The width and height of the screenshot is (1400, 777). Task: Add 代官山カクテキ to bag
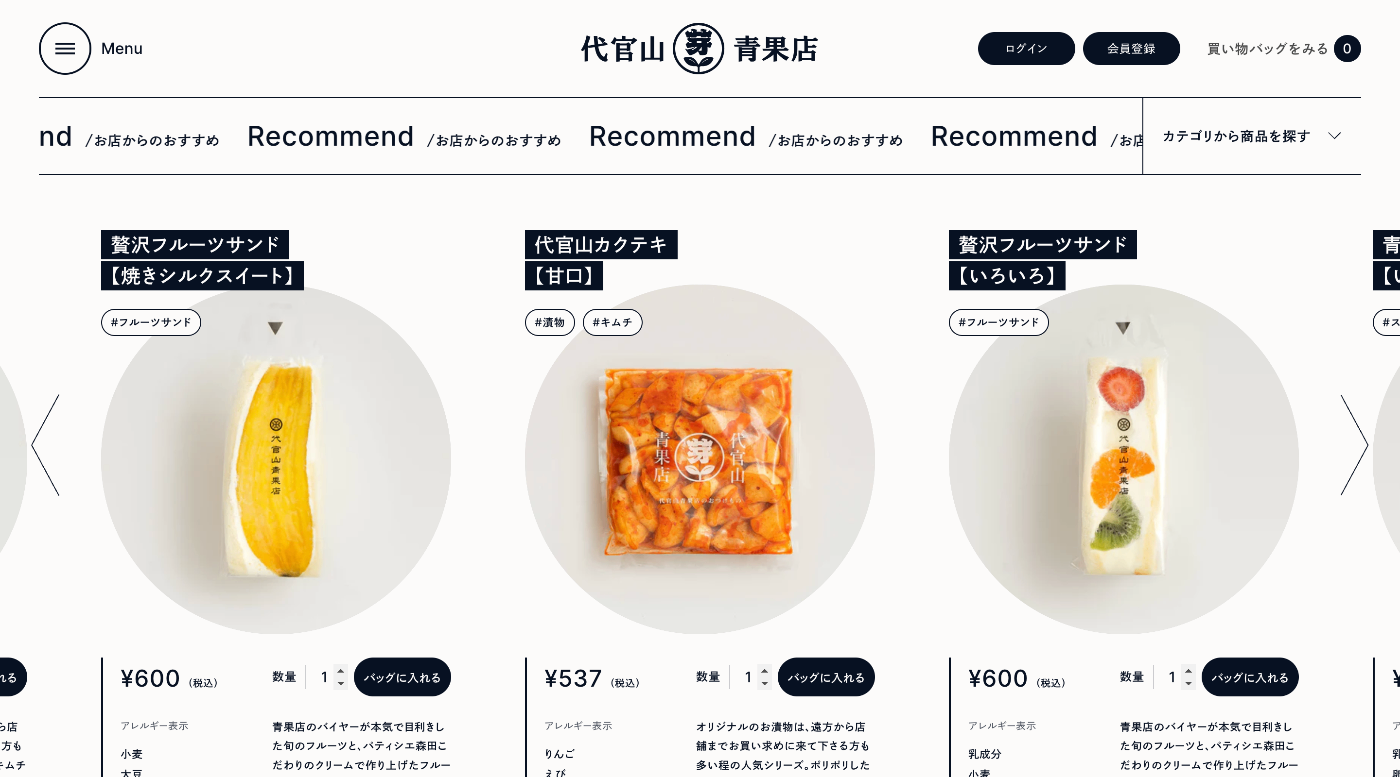[x=826, y=677]
